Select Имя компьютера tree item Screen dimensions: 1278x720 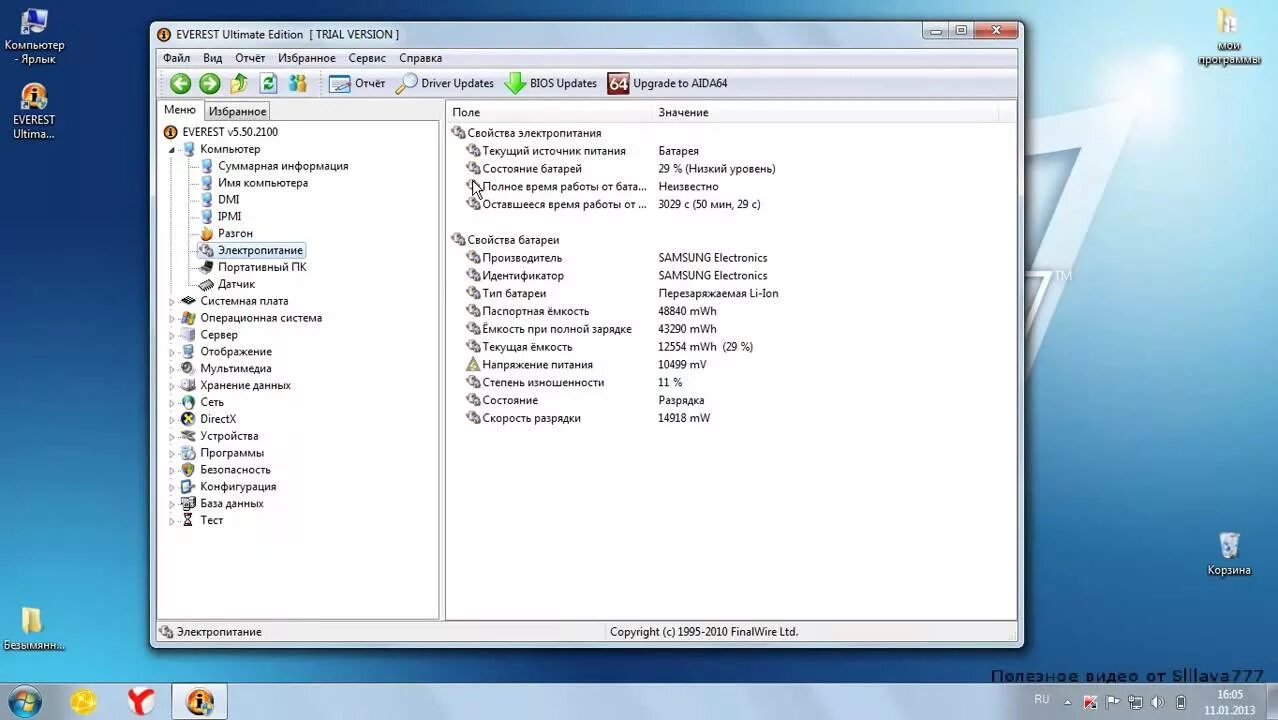point(263,183)
